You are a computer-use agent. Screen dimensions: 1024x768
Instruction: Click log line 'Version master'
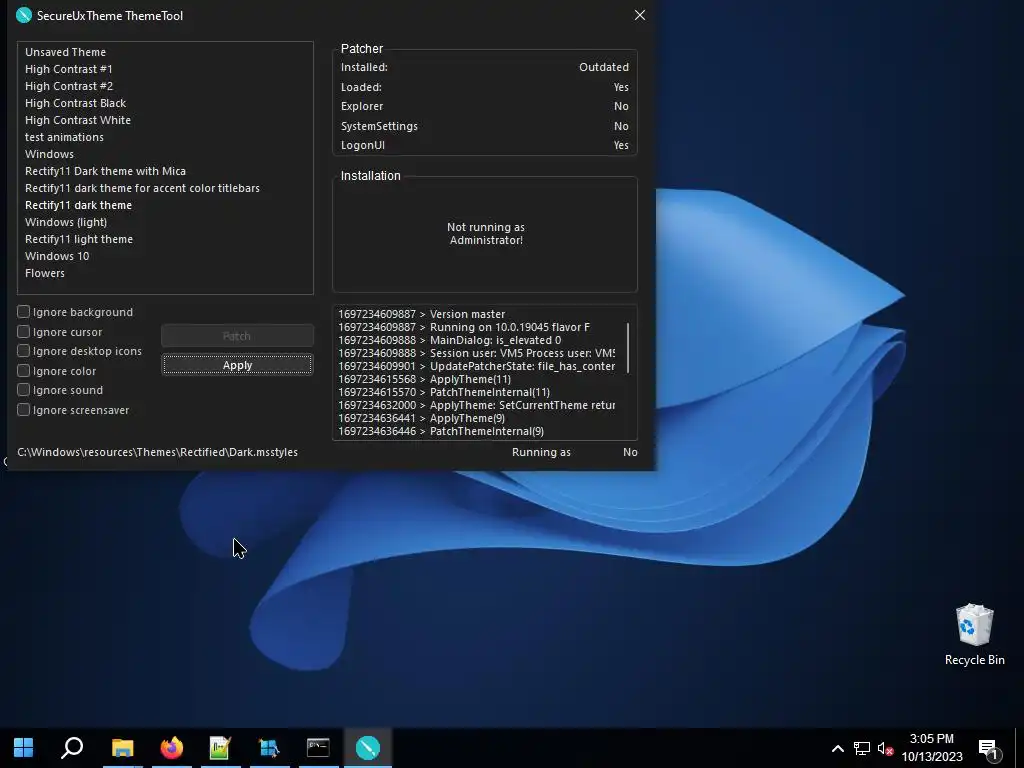click(421, 313)
